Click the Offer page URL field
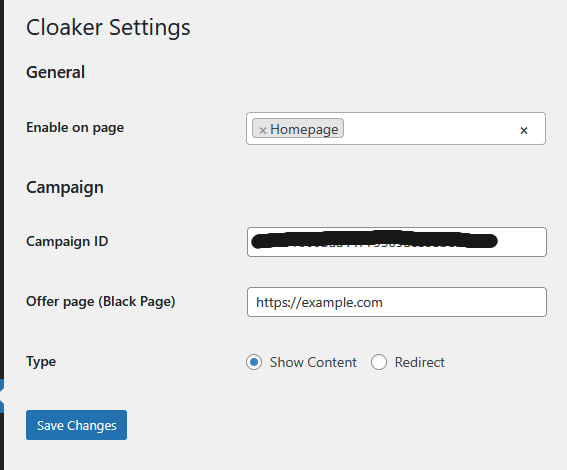This screenshot has height=470, width=567. pos(397,302)
